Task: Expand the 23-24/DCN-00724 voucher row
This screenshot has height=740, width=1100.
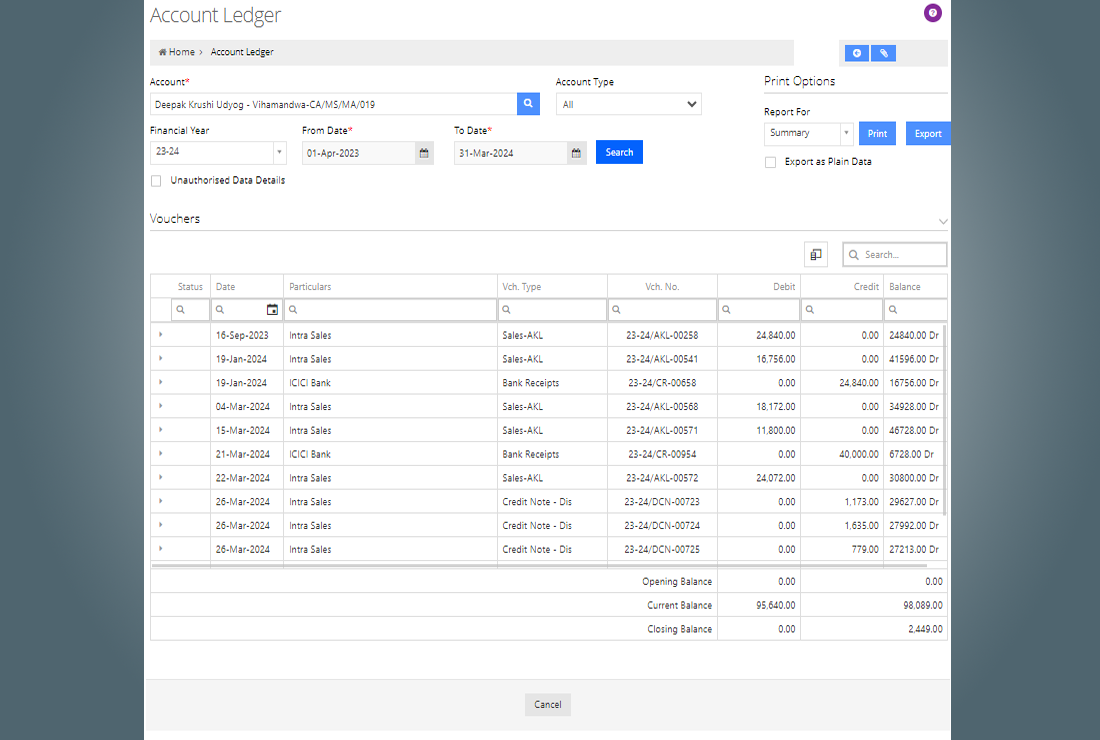Action: pos(161,525)
